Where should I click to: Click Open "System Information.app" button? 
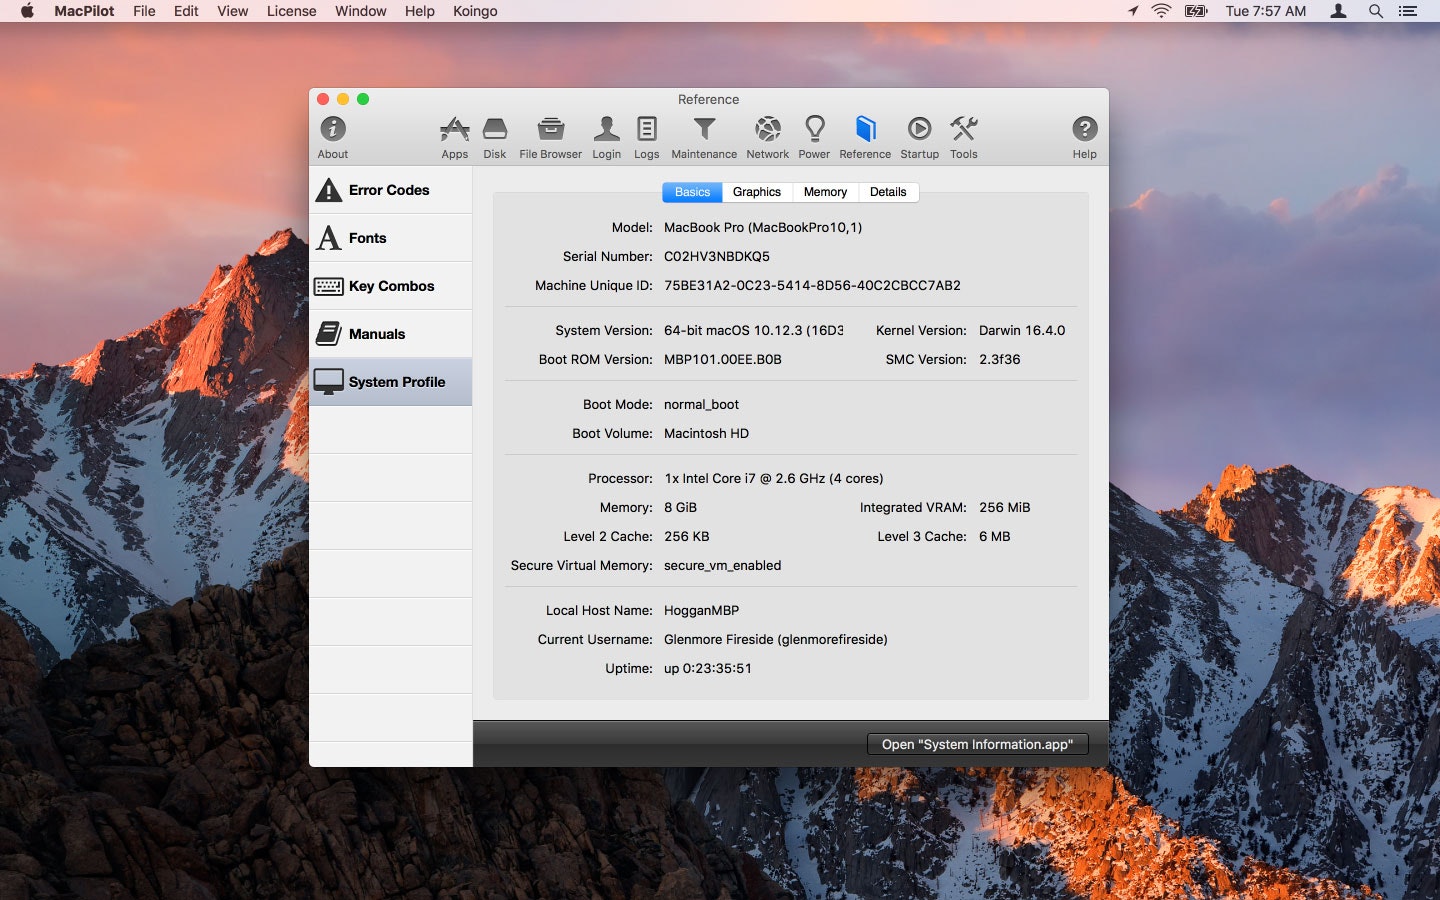pos(977,744)
